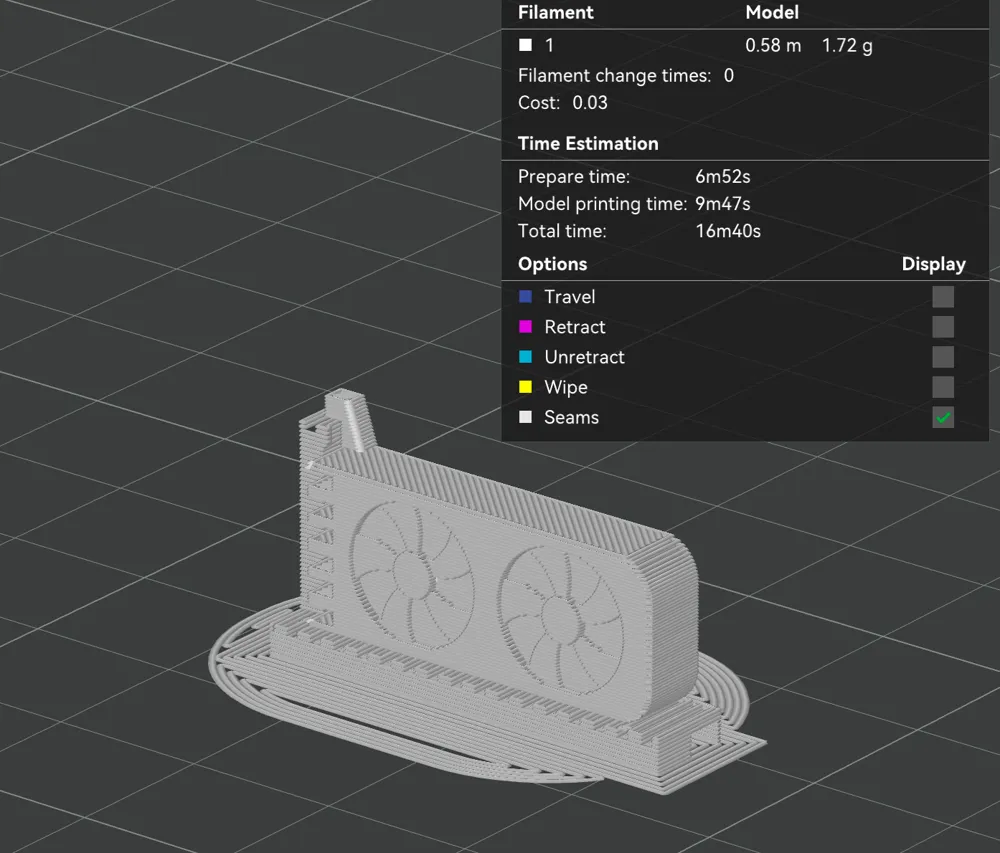The height and width of the screenshot is (853, 1000).
Task: Enable the Travel display checkbox
Action: tap(941, 296)
